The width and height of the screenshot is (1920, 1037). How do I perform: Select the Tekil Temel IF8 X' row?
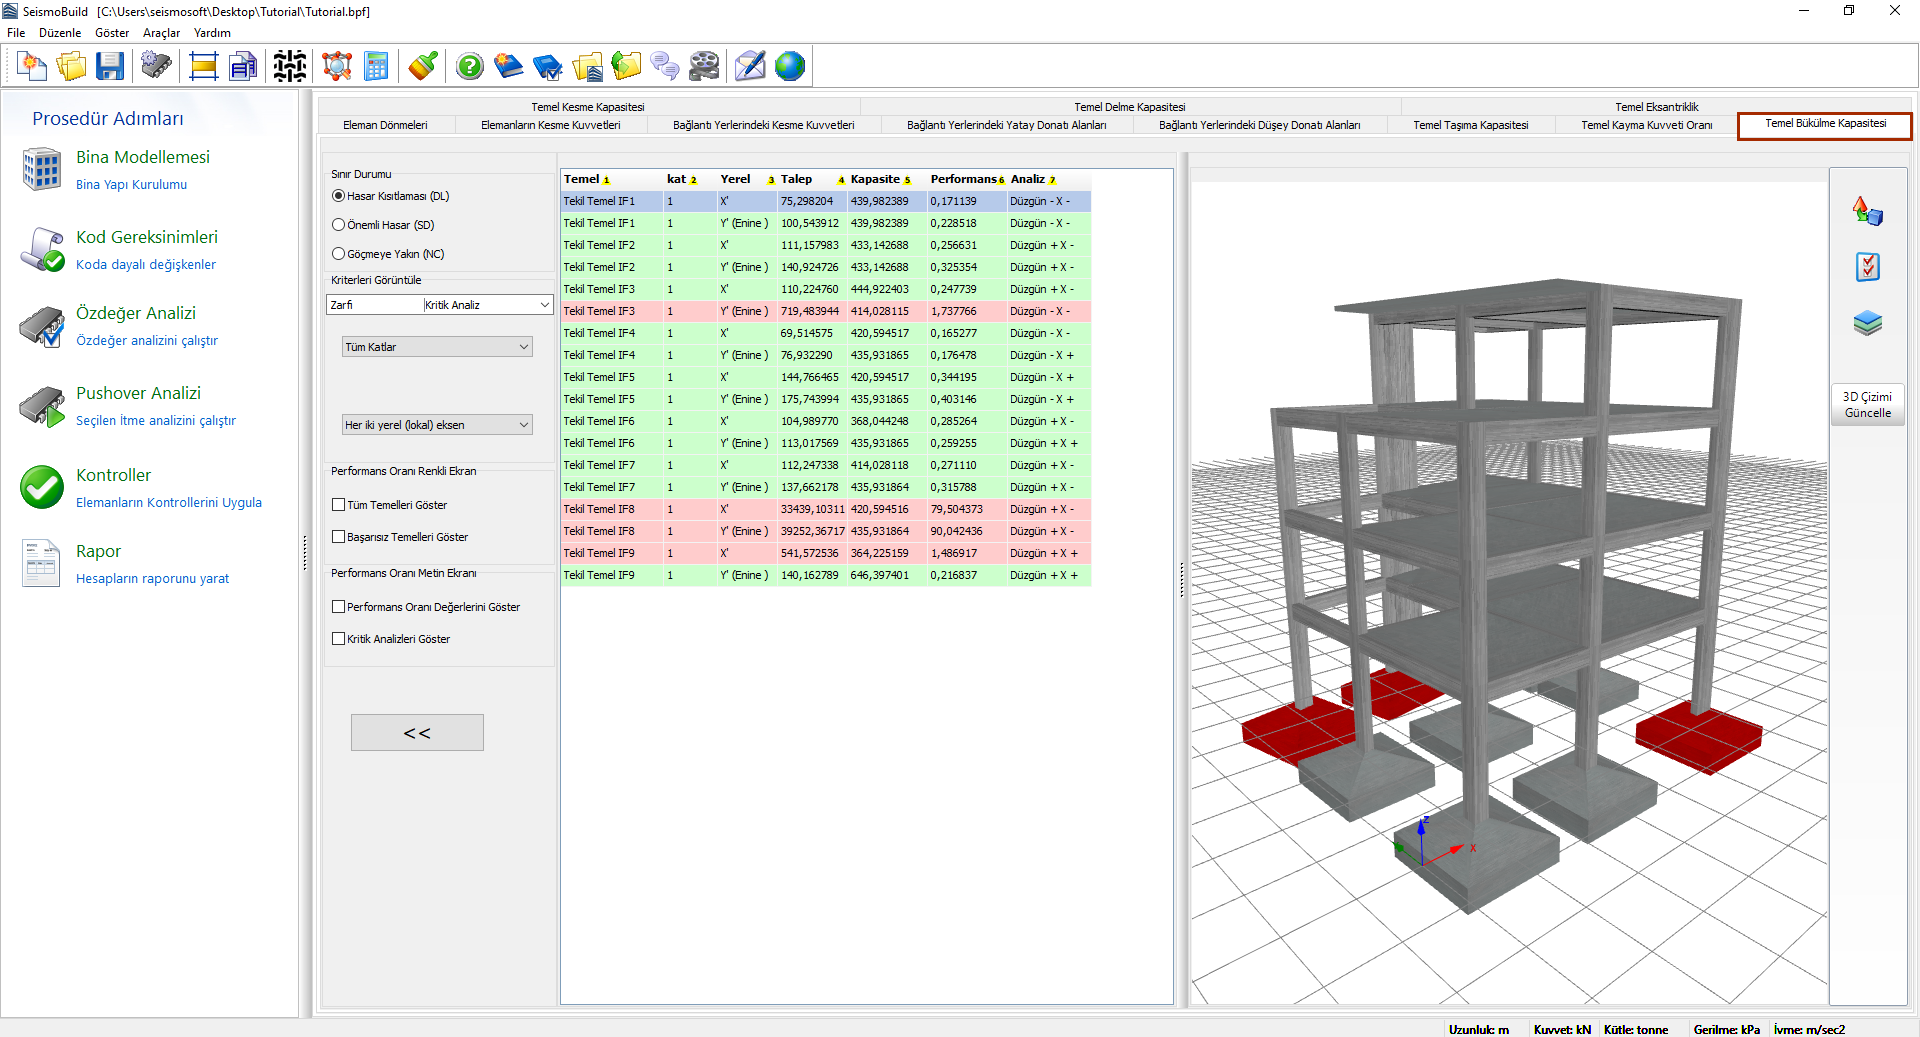pos(825,509)
